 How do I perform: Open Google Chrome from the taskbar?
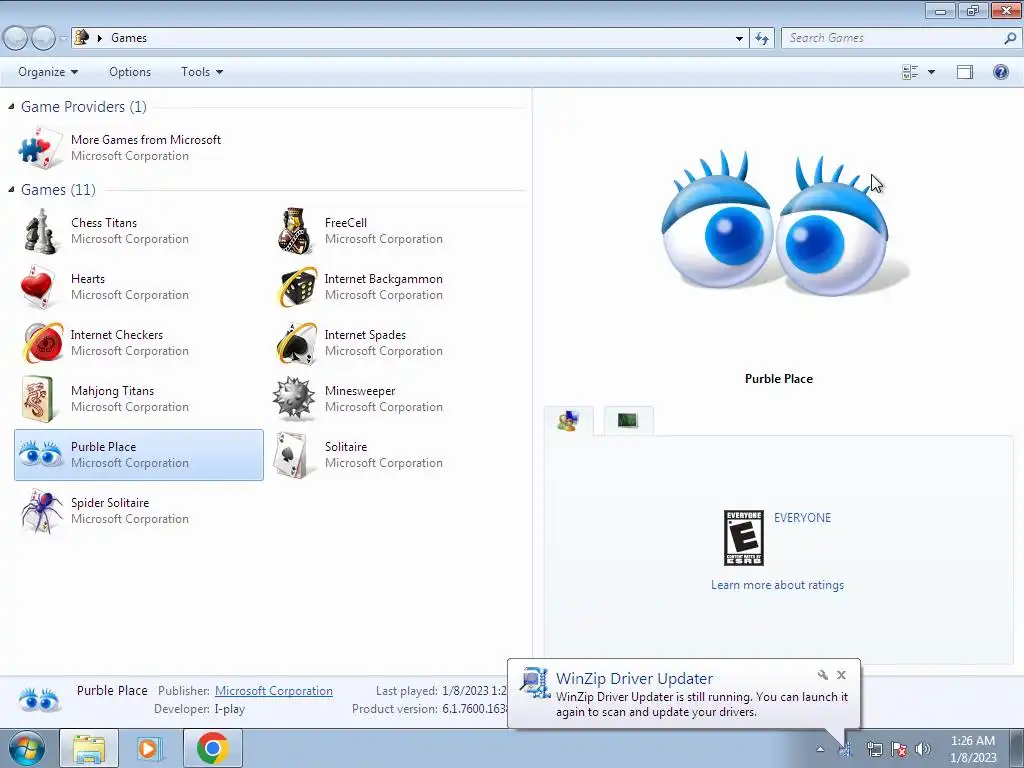[212, 748]
